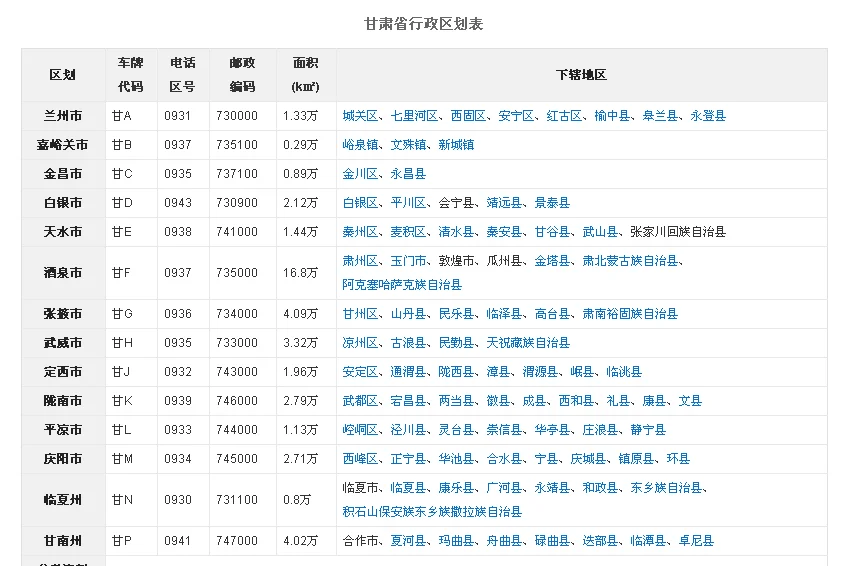Click the 安定区 link
Screen dimensions: 846x566
pyautogui.click(x=360, y=373)
